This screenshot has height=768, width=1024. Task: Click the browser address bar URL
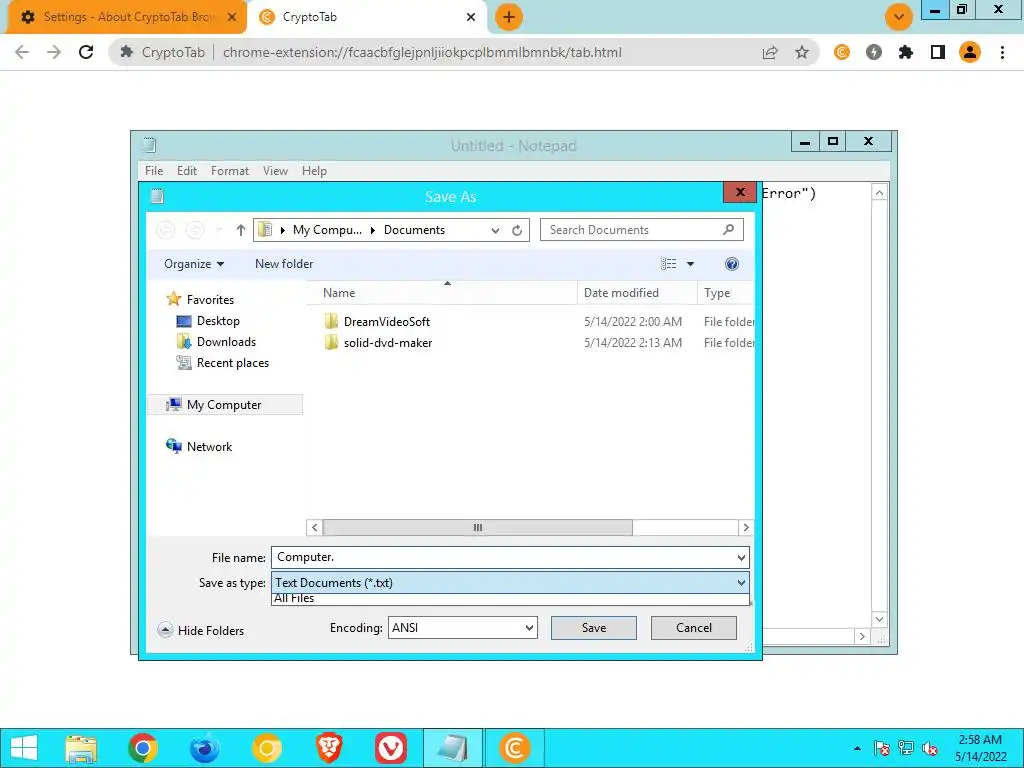(x=422, y=52)
